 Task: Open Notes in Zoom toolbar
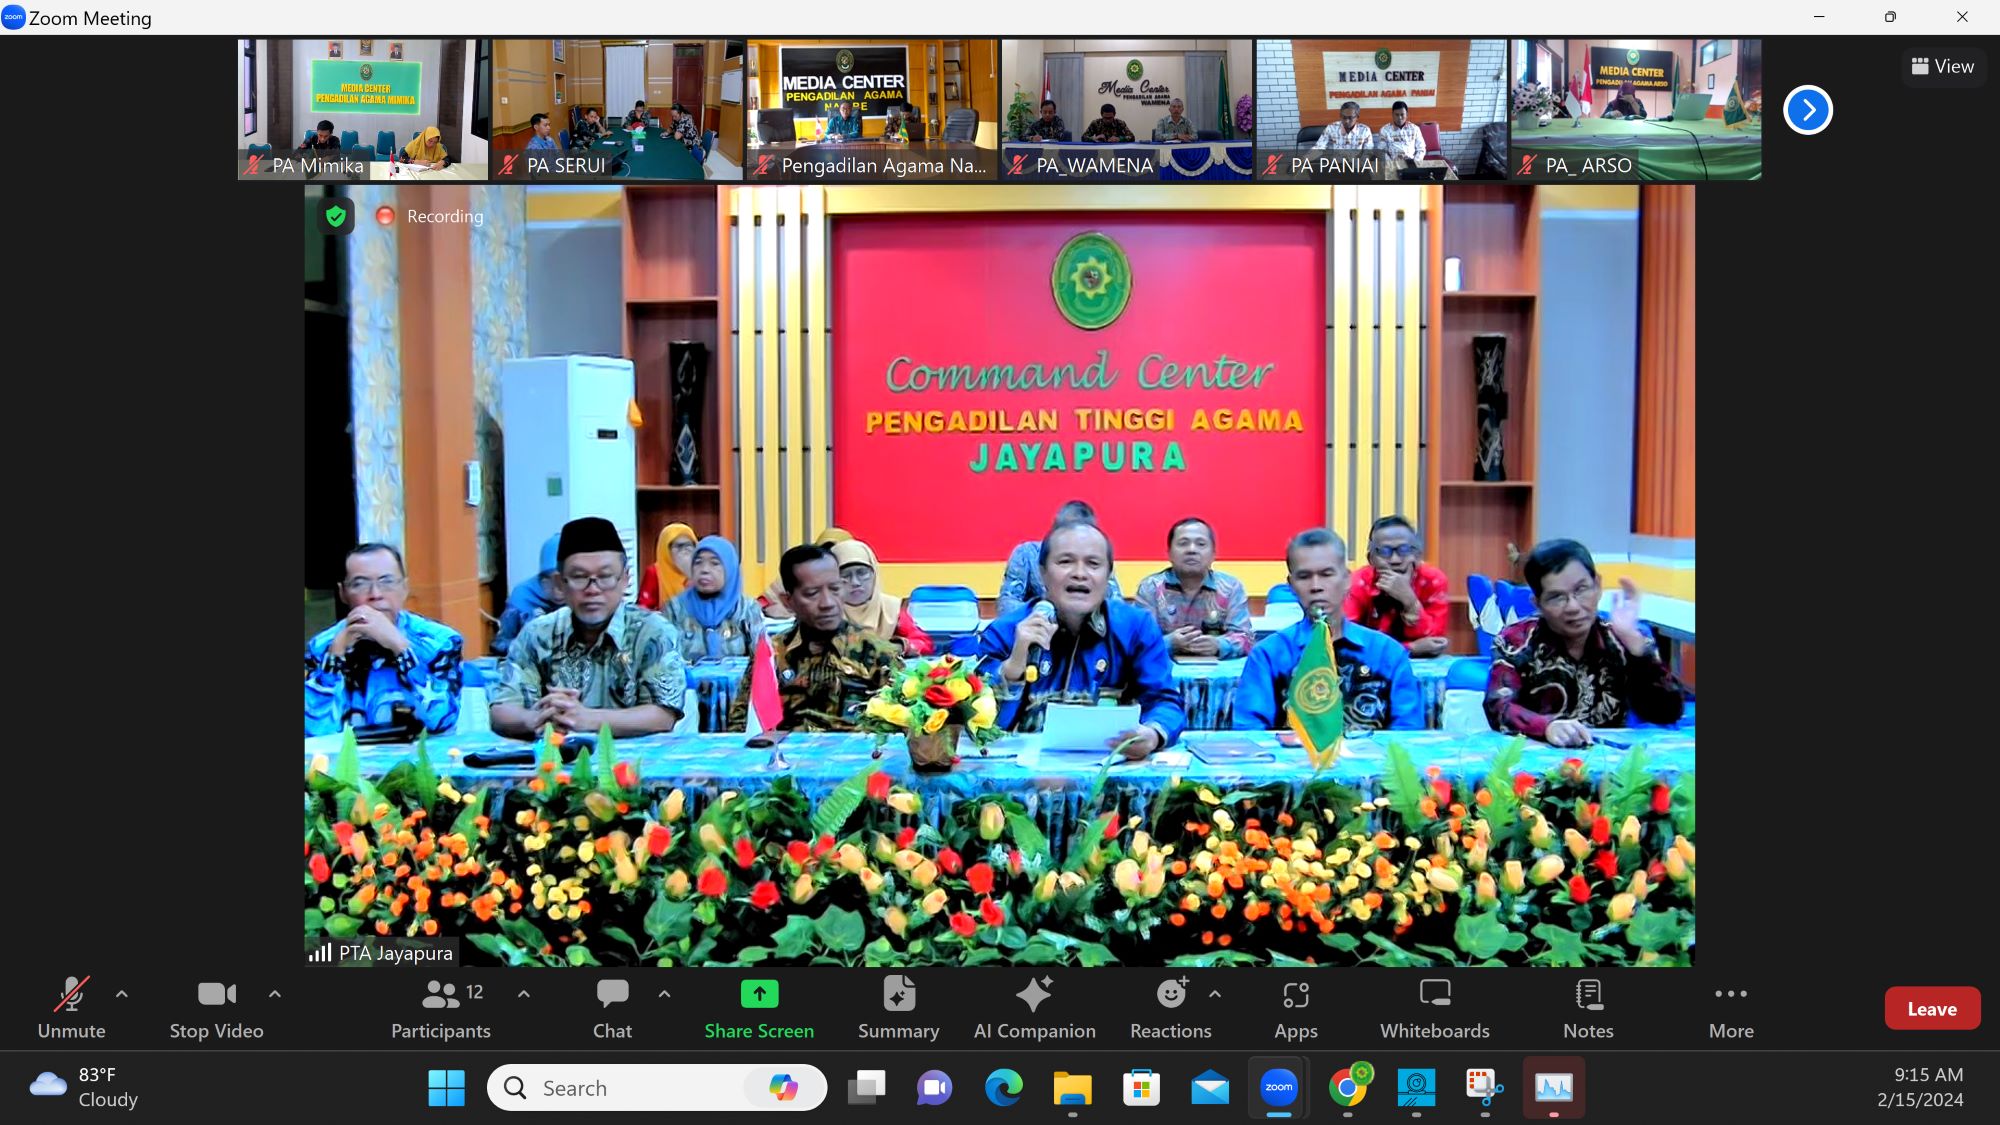pos(1588,1008)
